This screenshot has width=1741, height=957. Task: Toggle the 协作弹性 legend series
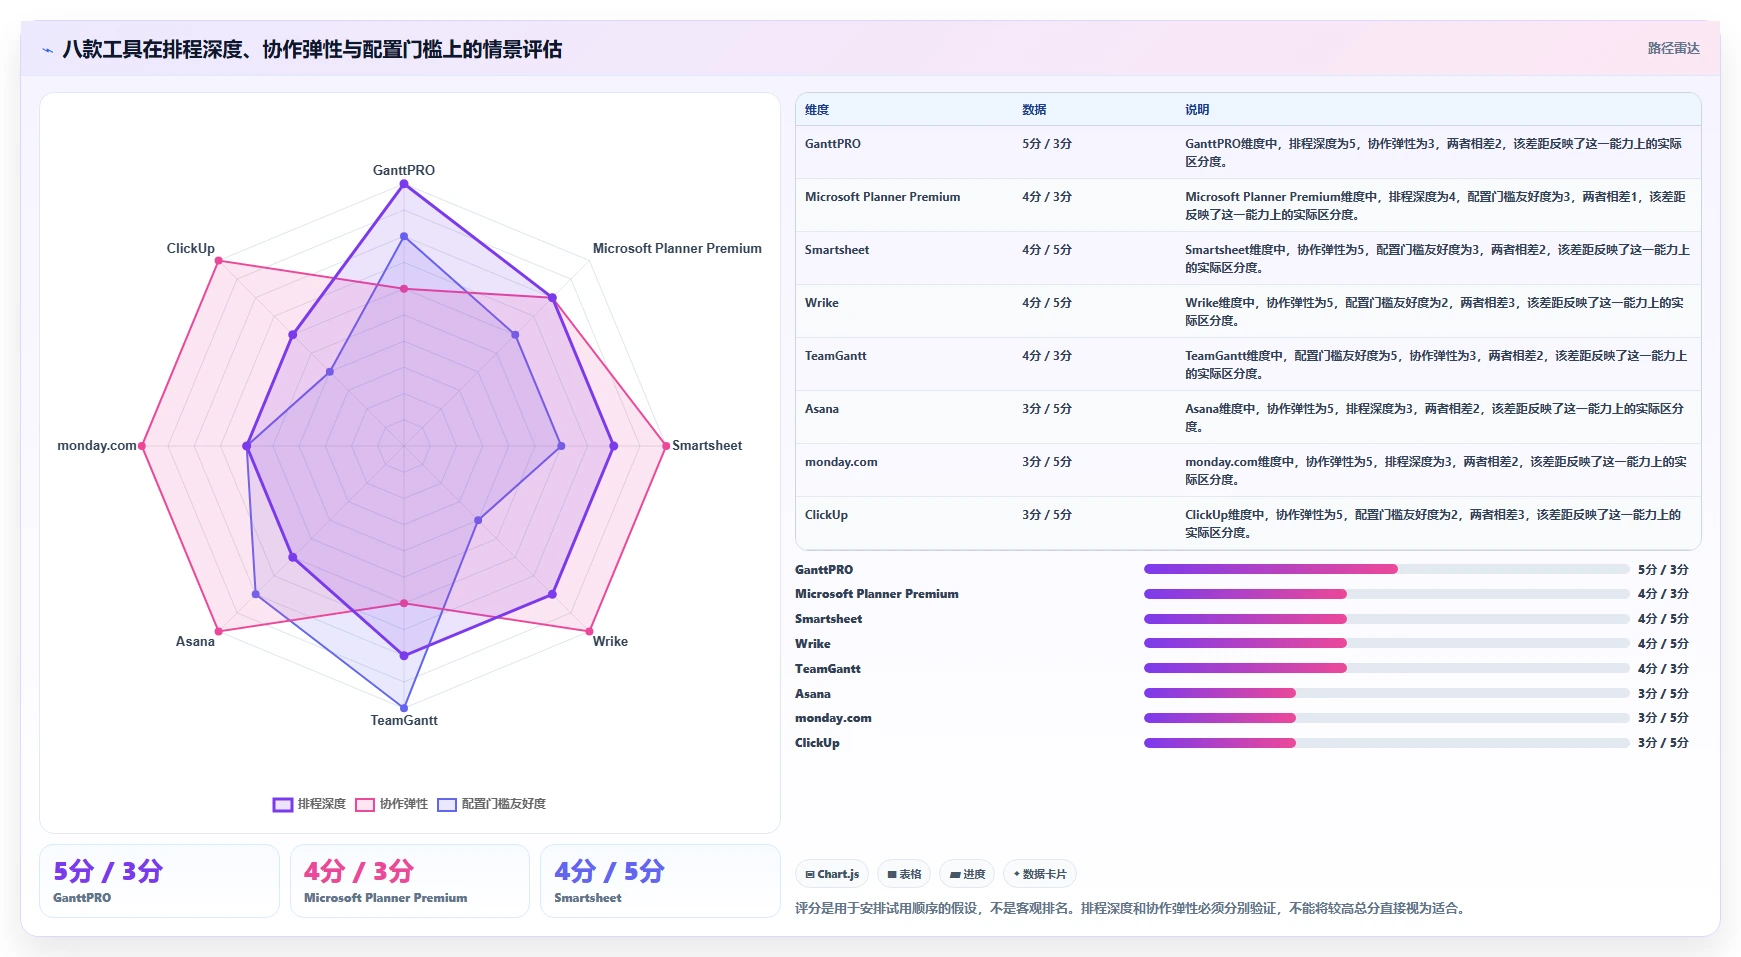[391, 804]
